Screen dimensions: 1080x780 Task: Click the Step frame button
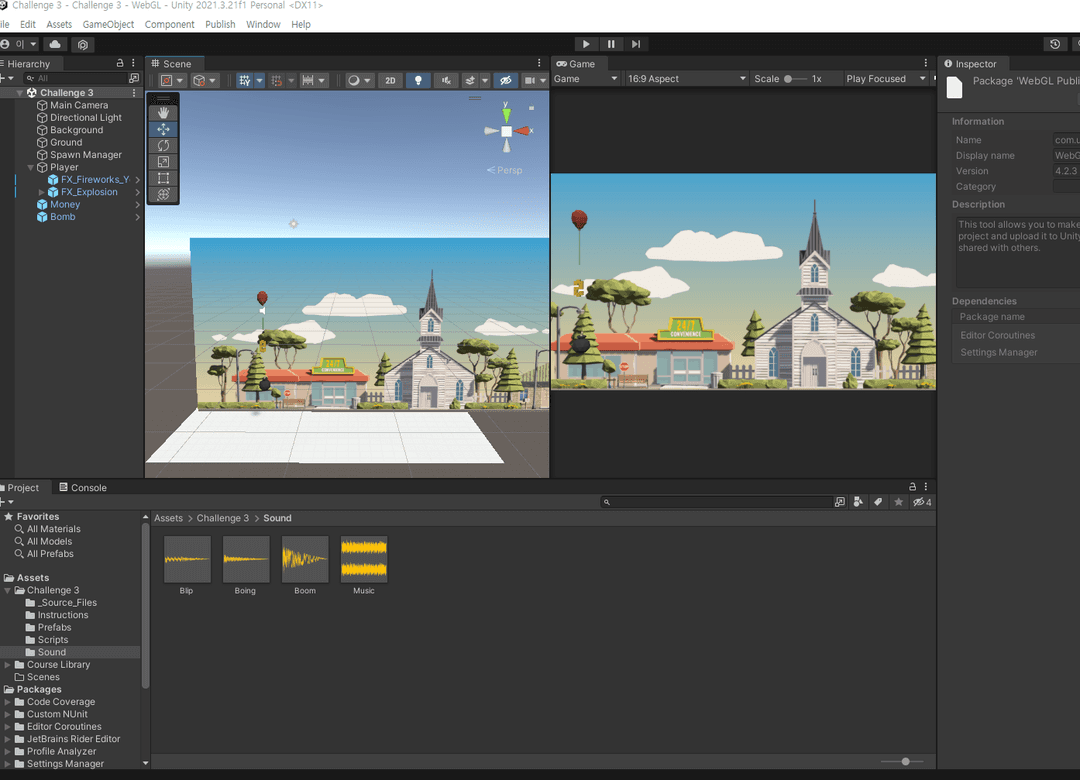636,44
